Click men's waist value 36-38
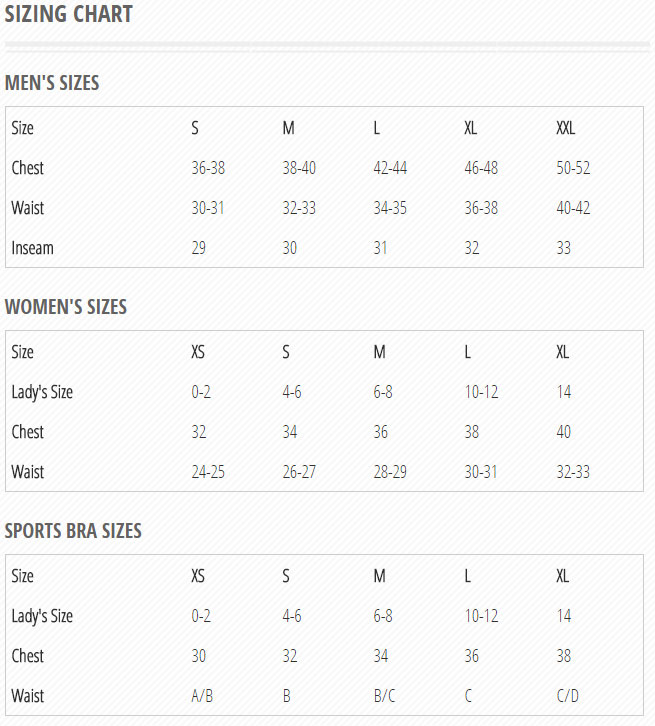 point(481,208)
